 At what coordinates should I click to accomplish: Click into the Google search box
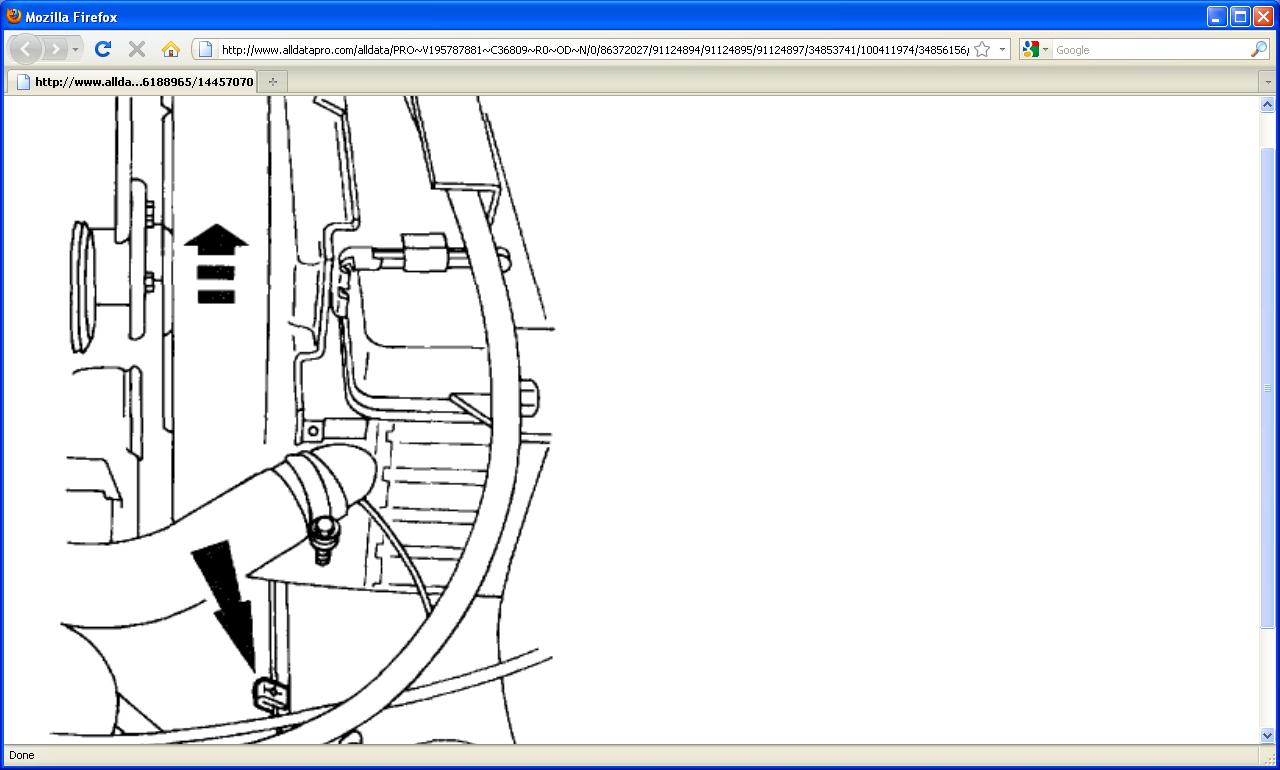coord(1150,49)
